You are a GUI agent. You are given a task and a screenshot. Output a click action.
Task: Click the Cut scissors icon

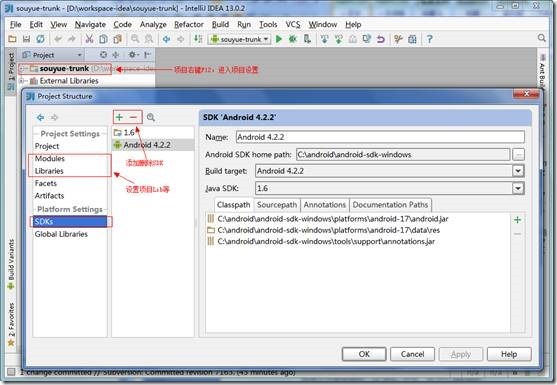(90, 39)
